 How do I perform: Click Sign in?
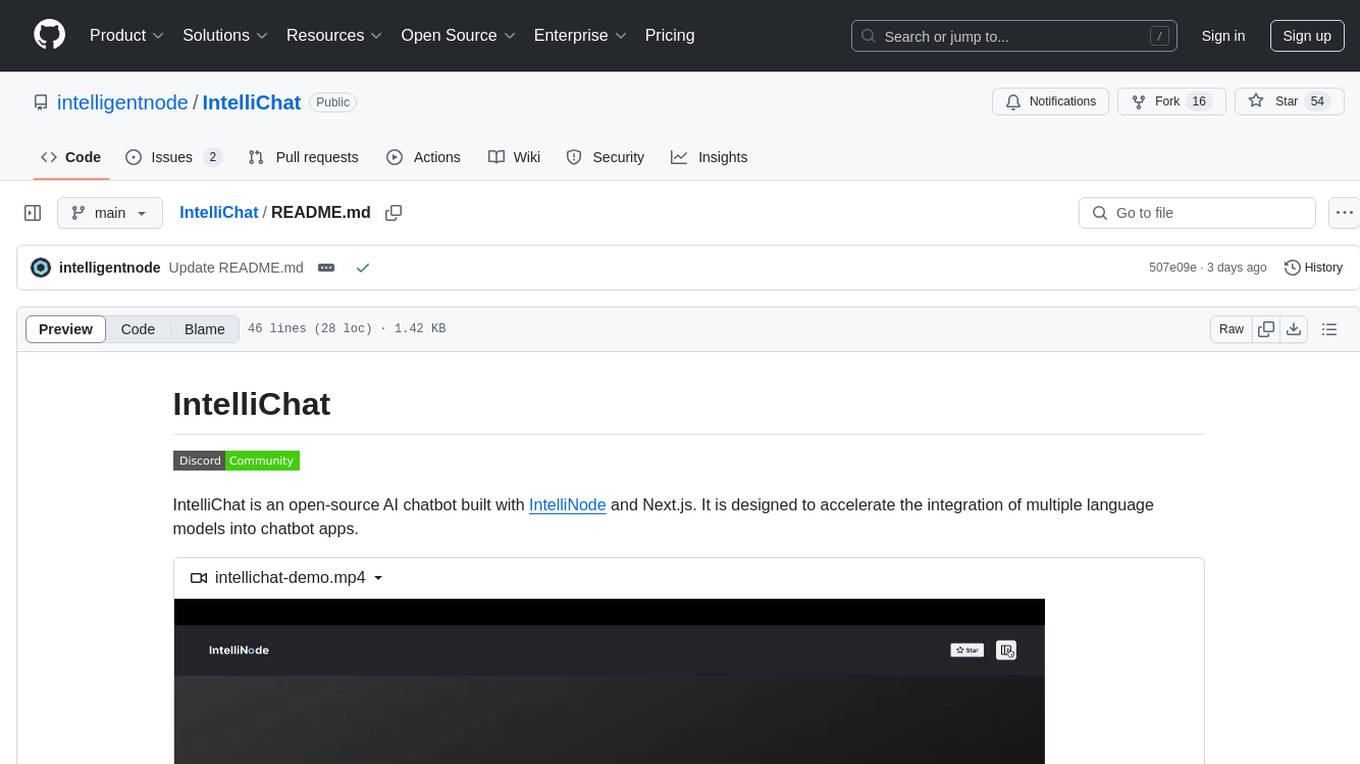1223,36
